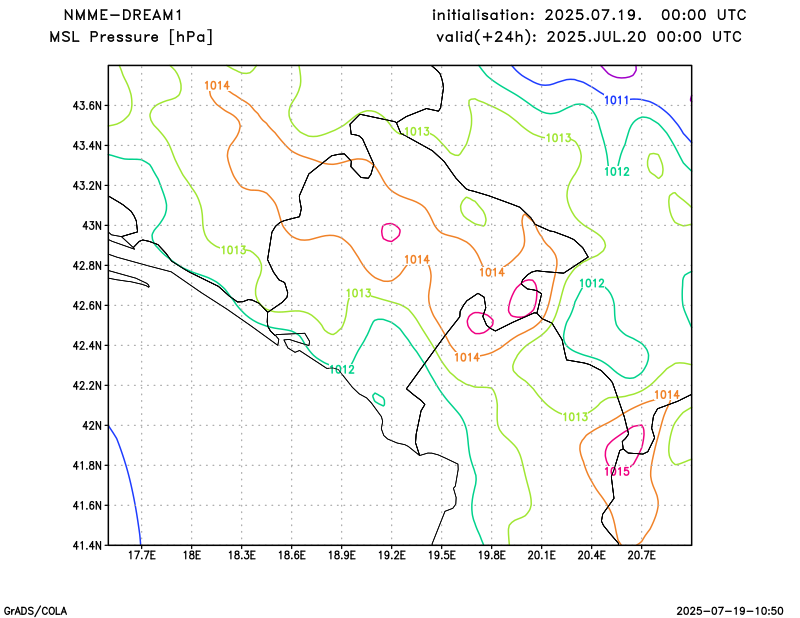Click the valid(+24h) 2025.JUL.20 line
This screenshot has width=800, height=618.
(x=589, y=37)
